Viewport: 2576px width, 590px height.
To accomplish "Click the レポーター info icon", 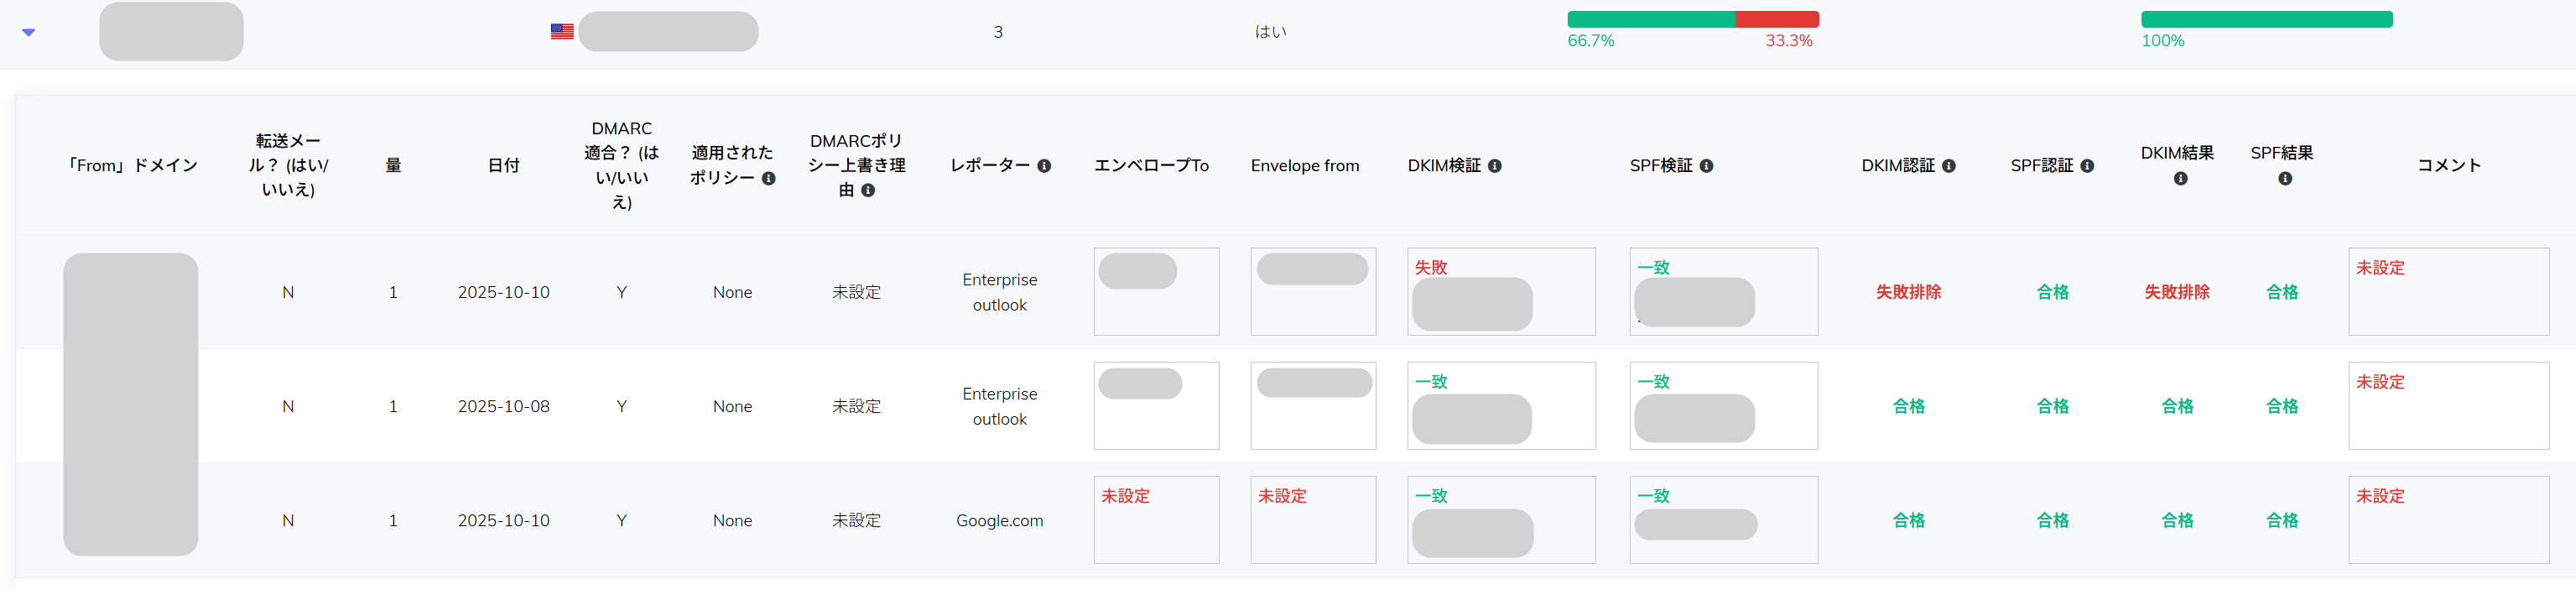I will point(1043,166).
